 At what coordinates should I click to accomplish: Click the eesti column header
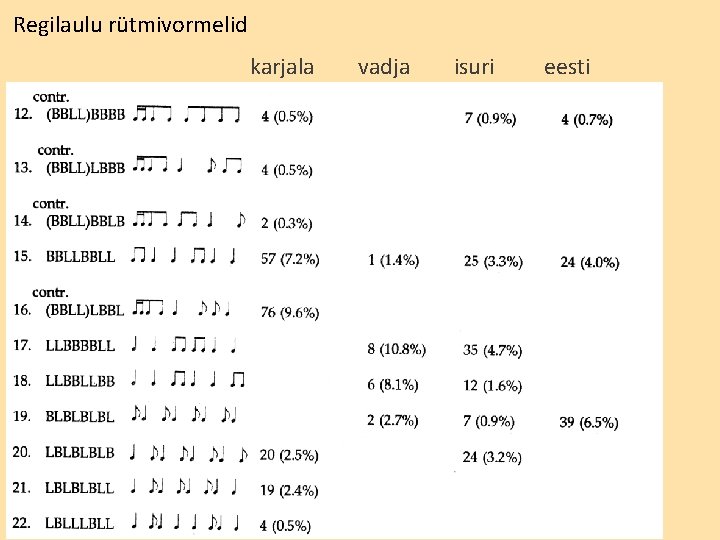[x=567, y=67]
